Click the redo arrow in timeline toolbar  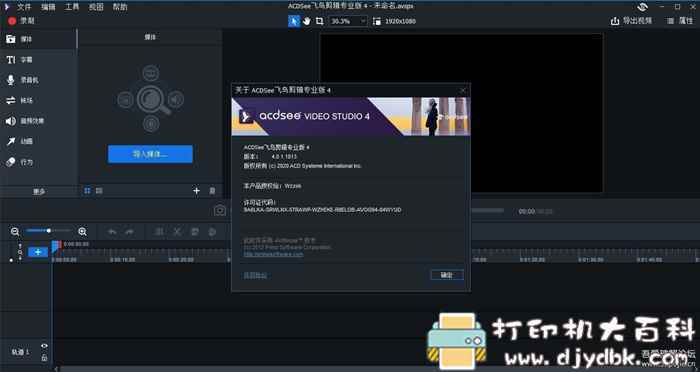coord(129,232)
